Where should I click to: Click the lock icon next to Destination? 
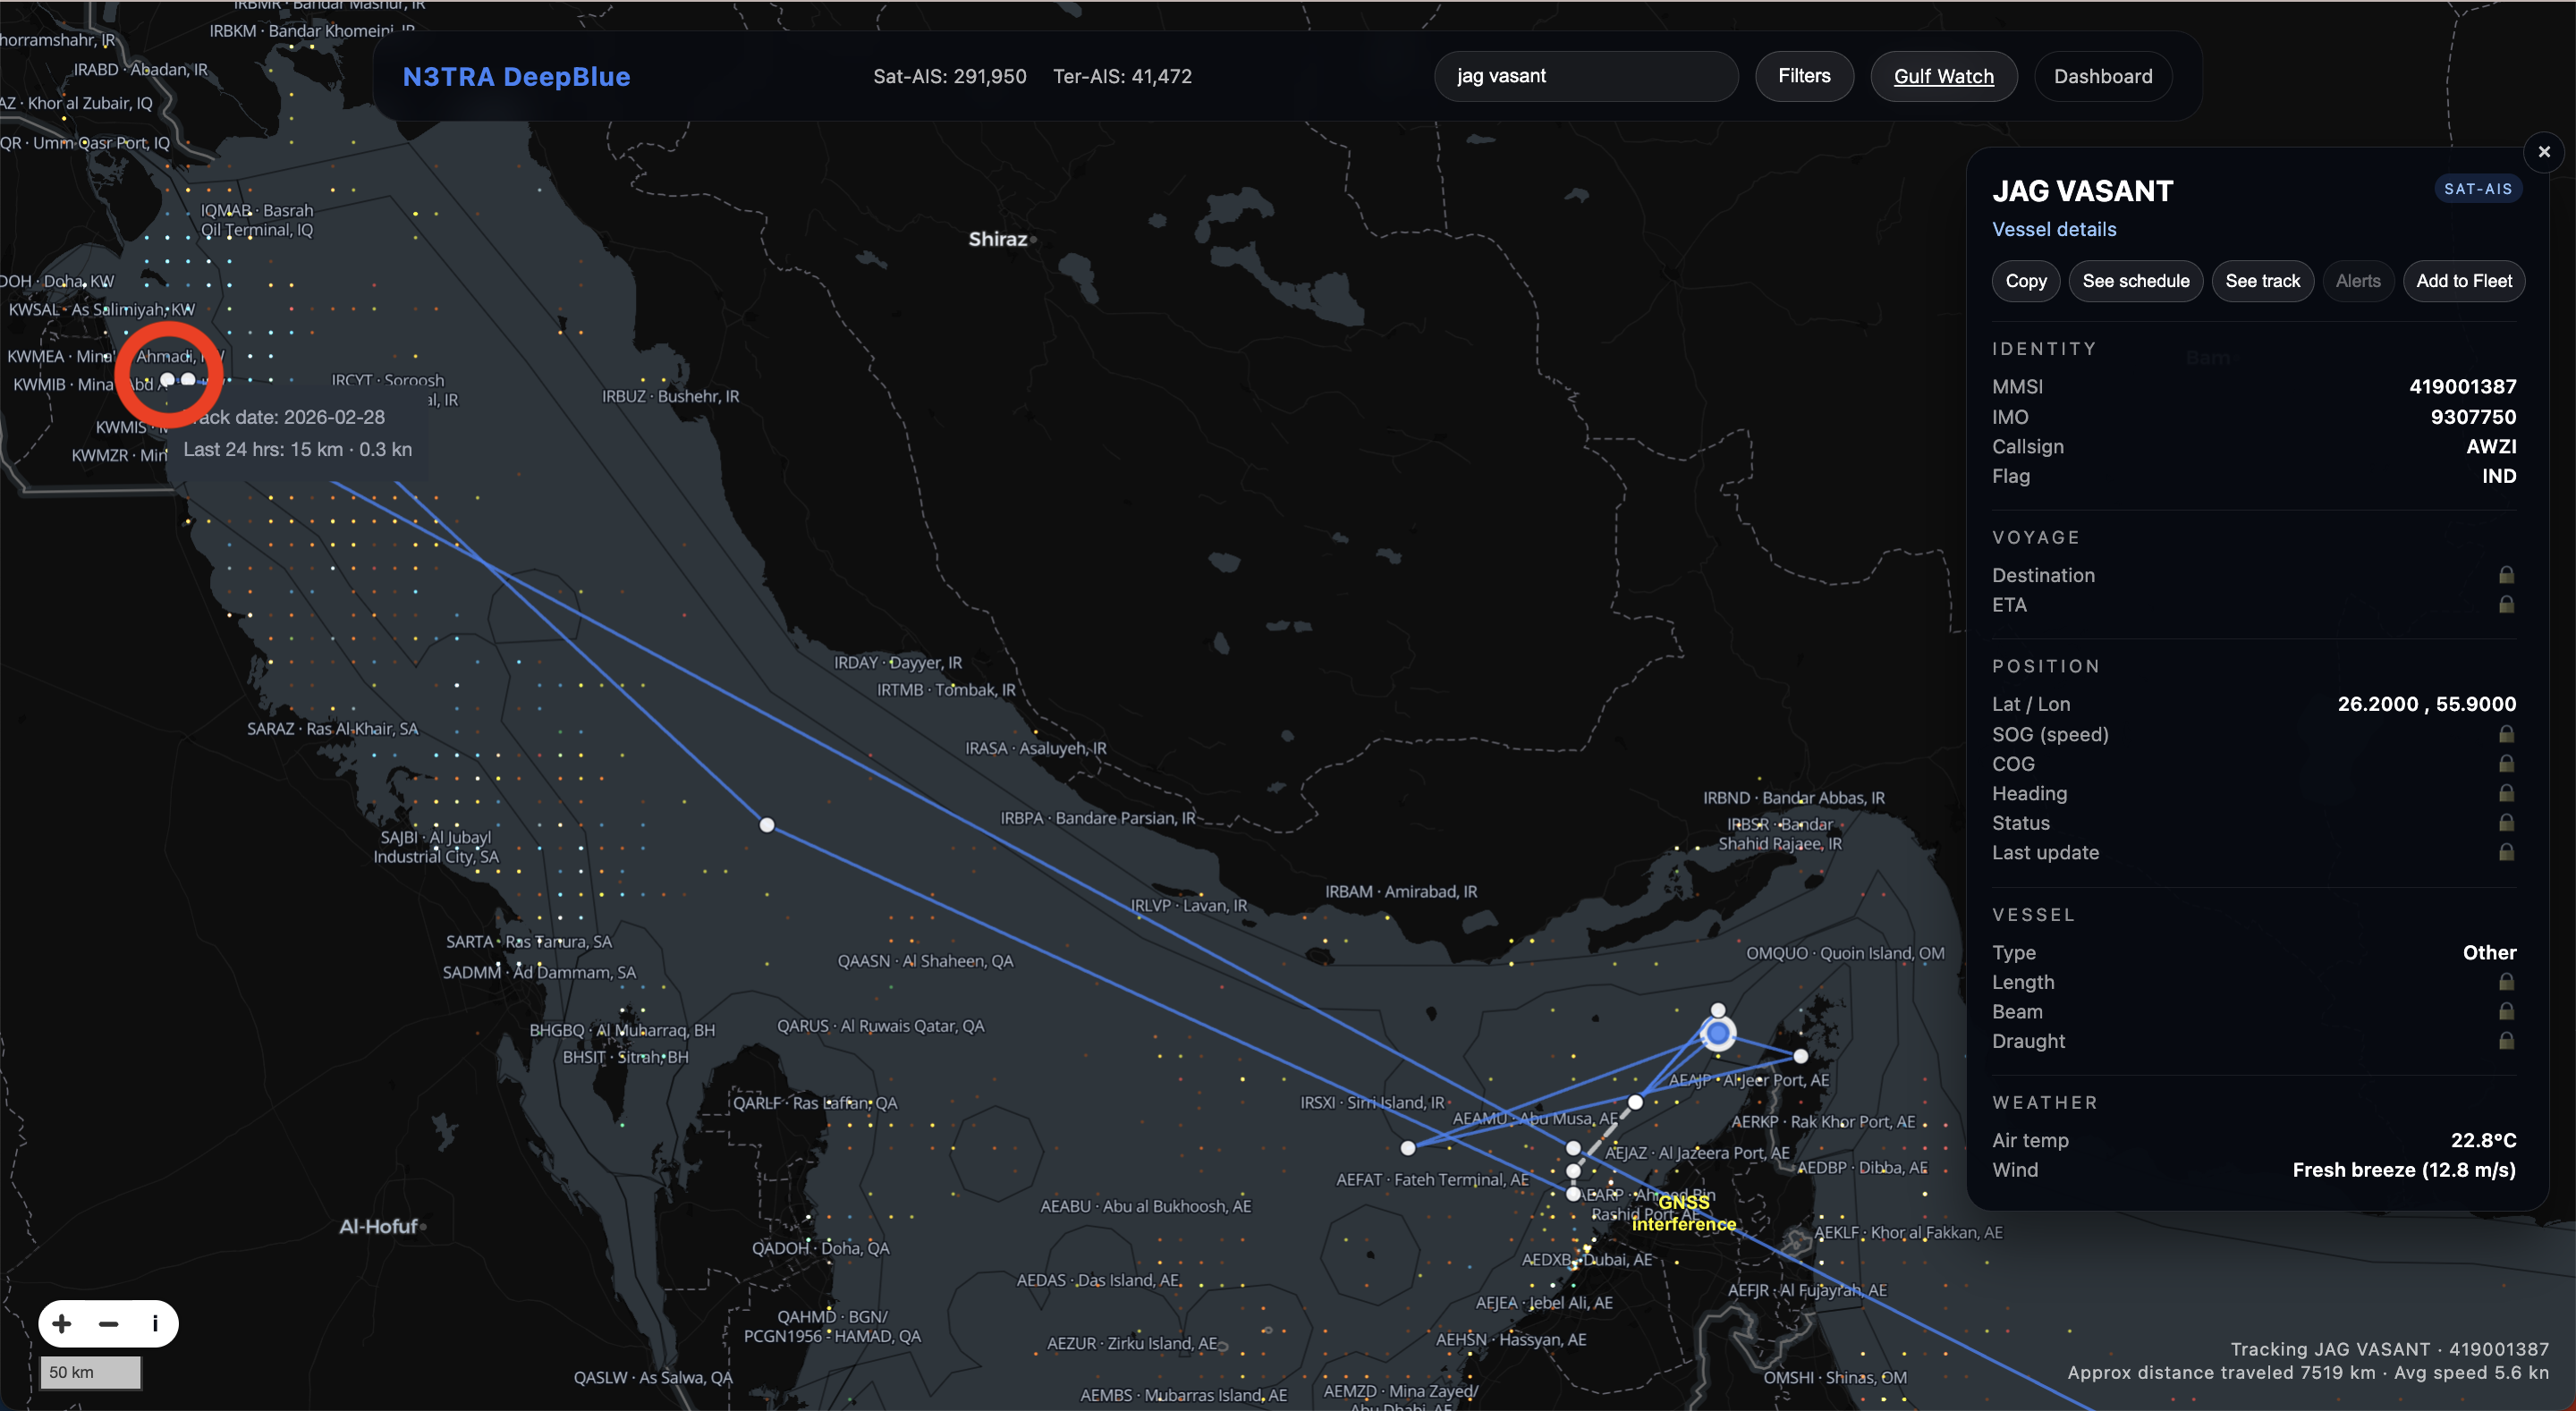[x=2506, y=575]
